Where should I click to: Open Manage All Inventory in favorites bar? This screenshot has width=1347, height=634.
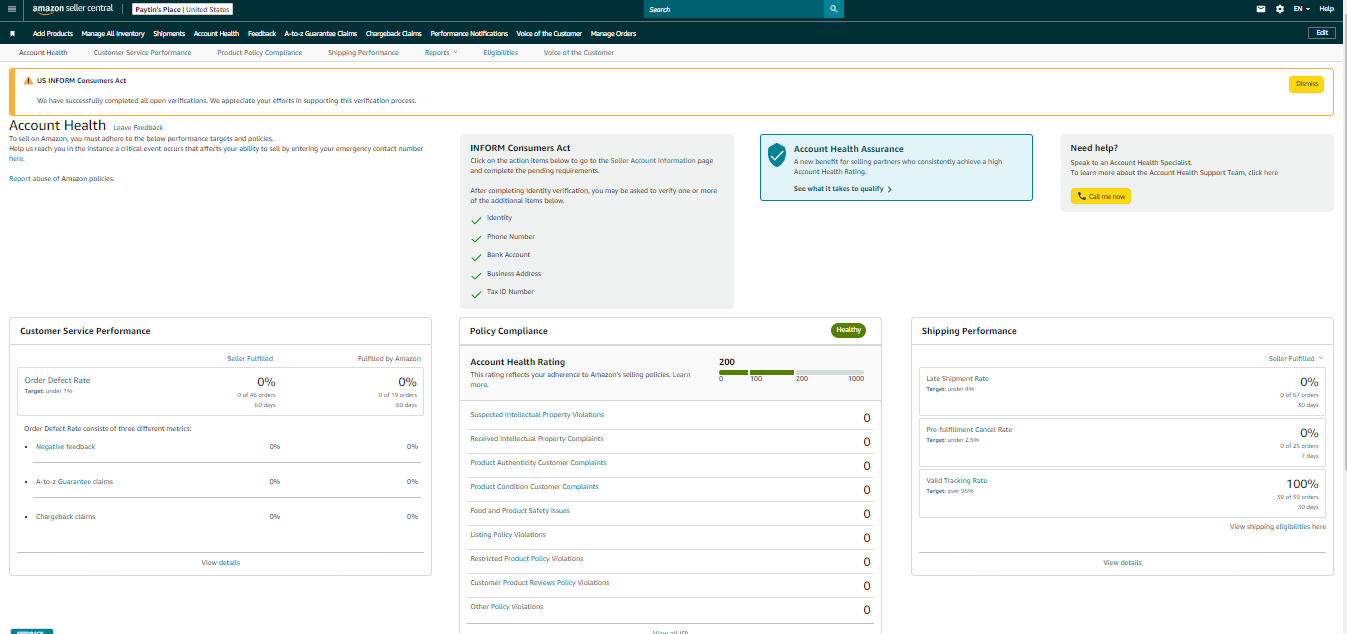[113, 33]
